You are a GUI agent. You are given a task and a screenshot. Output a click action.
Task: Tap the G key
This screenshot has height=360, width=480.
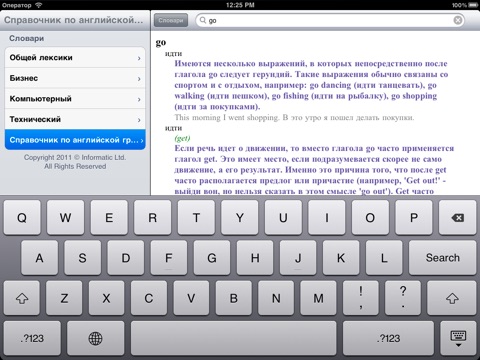pyautogui.click(x=212, y=258)
